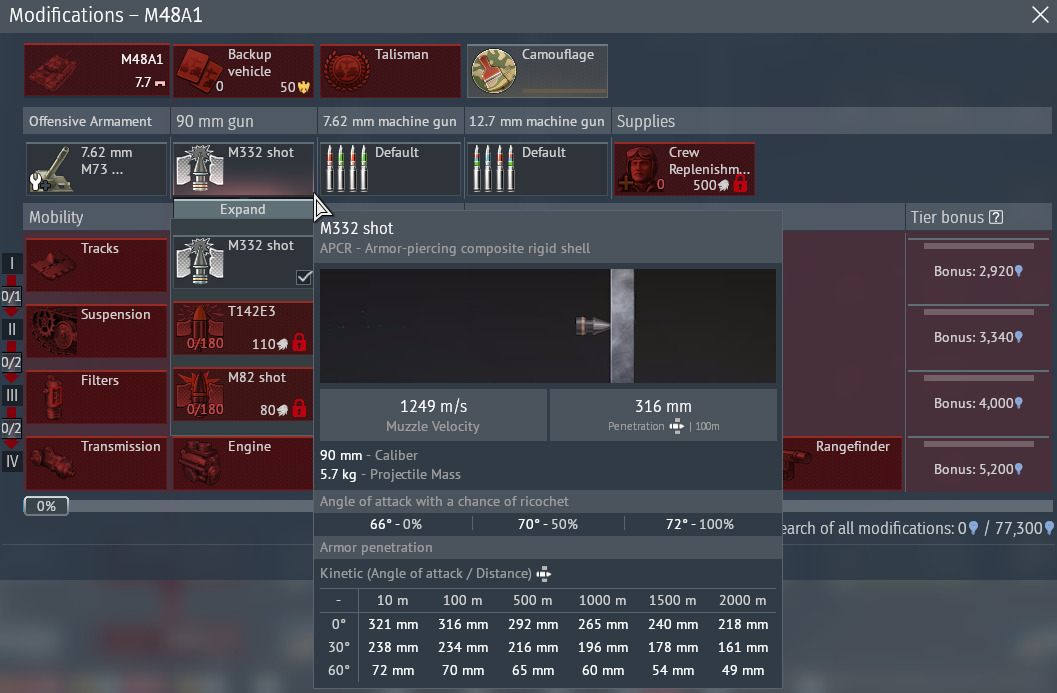
Task: Toggle the M332 shot checkbox
Action: (305, 278)
